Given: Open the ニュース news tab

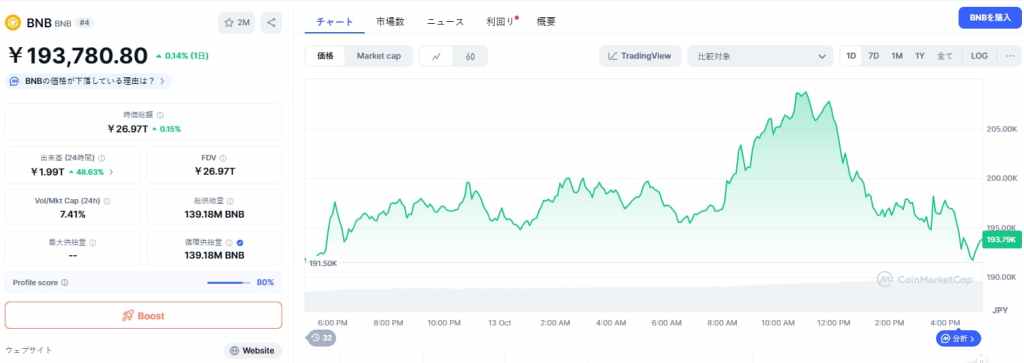Looking at the screenshot, I should (x=445, y=22).
